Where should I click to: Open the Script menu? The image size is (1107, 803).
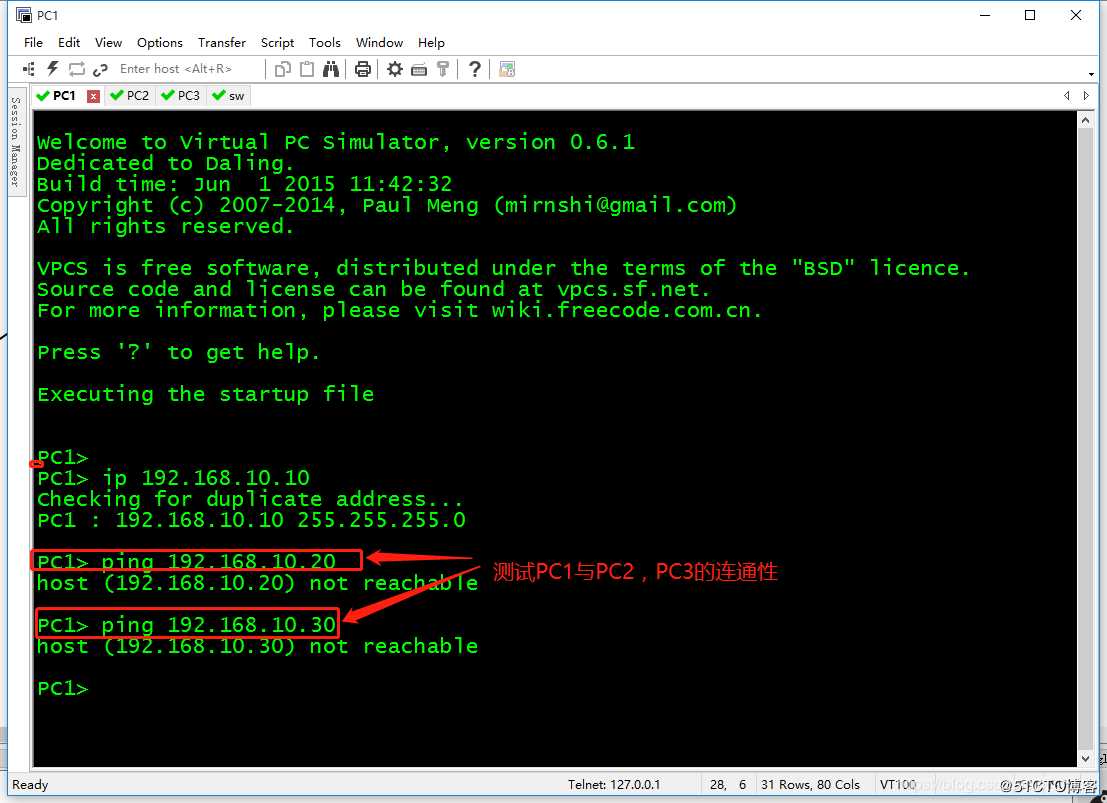(277, 42)
